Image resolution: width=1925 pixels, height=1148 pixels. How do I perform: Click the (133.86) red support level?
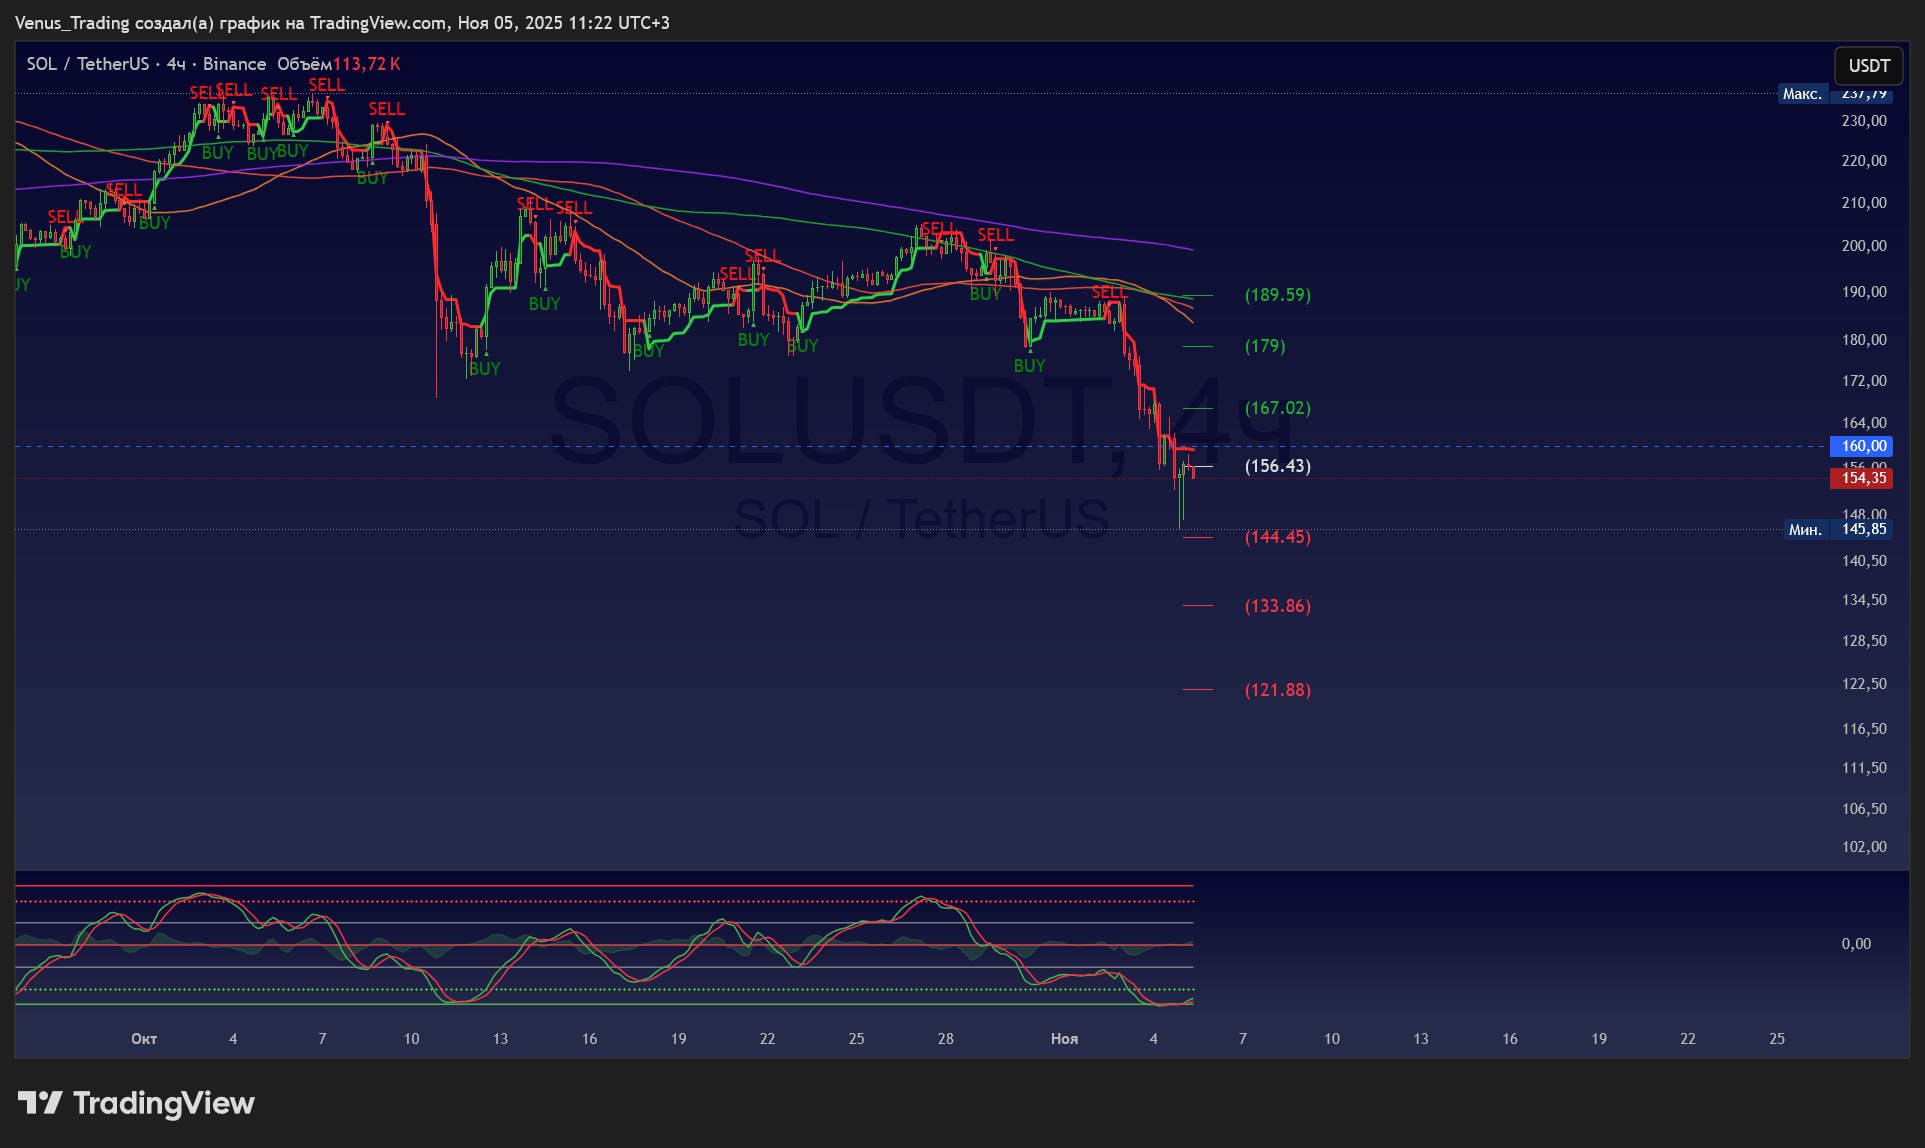[1277, 606]
